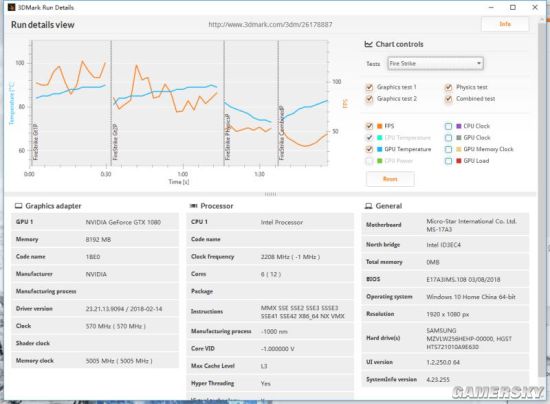Image resolution: width=550 pixels, height=404 pixels.
Task: Select the Intel Processor value
Action: click(x=282, y=222)
